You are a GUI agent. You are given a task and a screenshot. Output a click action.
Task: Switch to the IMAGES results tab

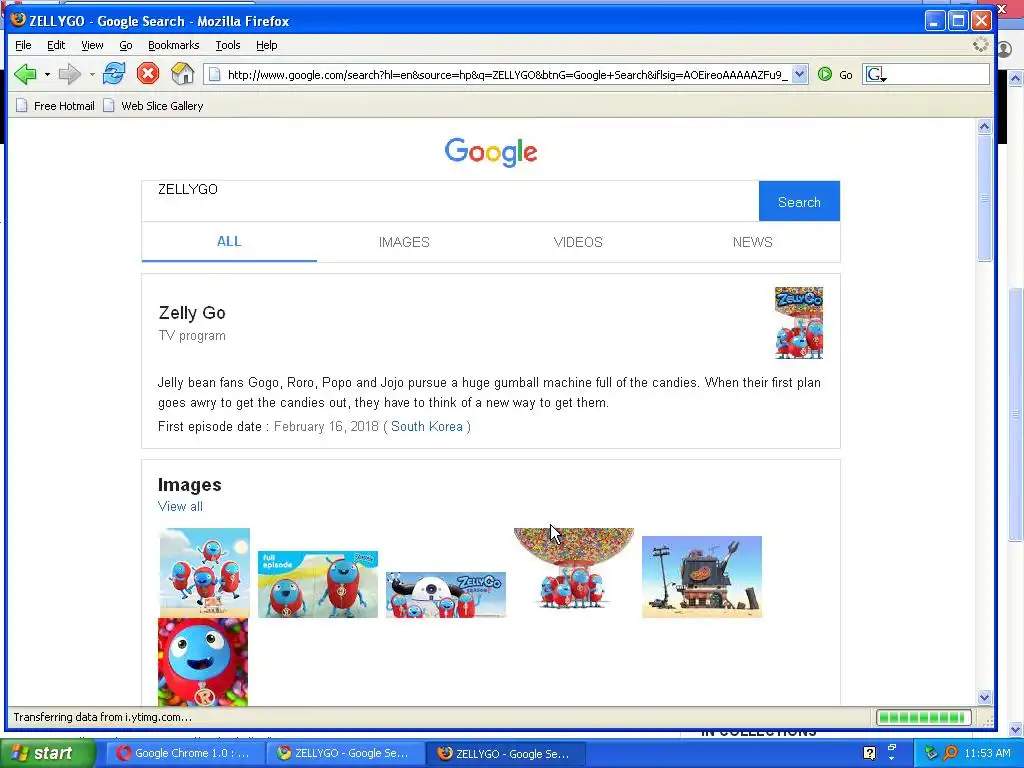click(x=404, y=242)
